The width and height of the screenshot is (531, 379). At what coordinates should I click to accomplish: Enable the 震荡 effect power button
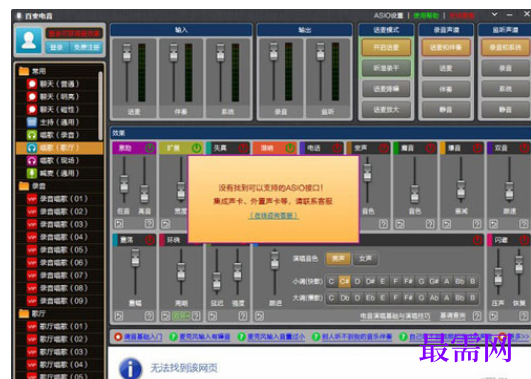tap(150, 240)
